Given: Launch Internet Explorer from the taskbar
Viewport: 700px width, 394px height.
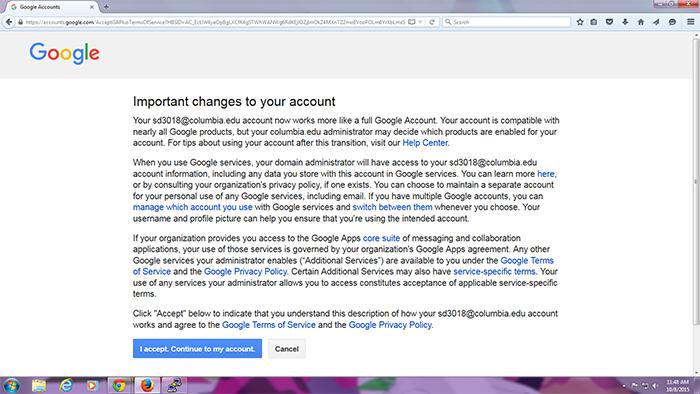Looking at the screenshot, I should click(x=66, y=385).
